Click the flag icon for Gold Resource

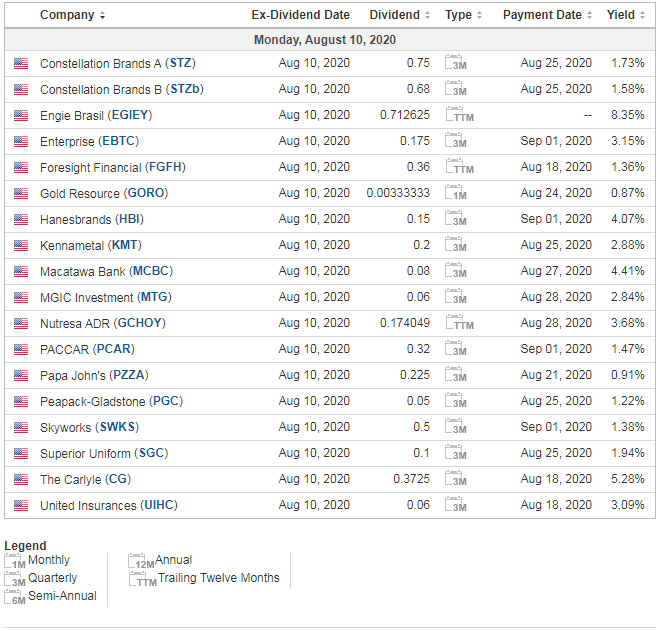21,194
